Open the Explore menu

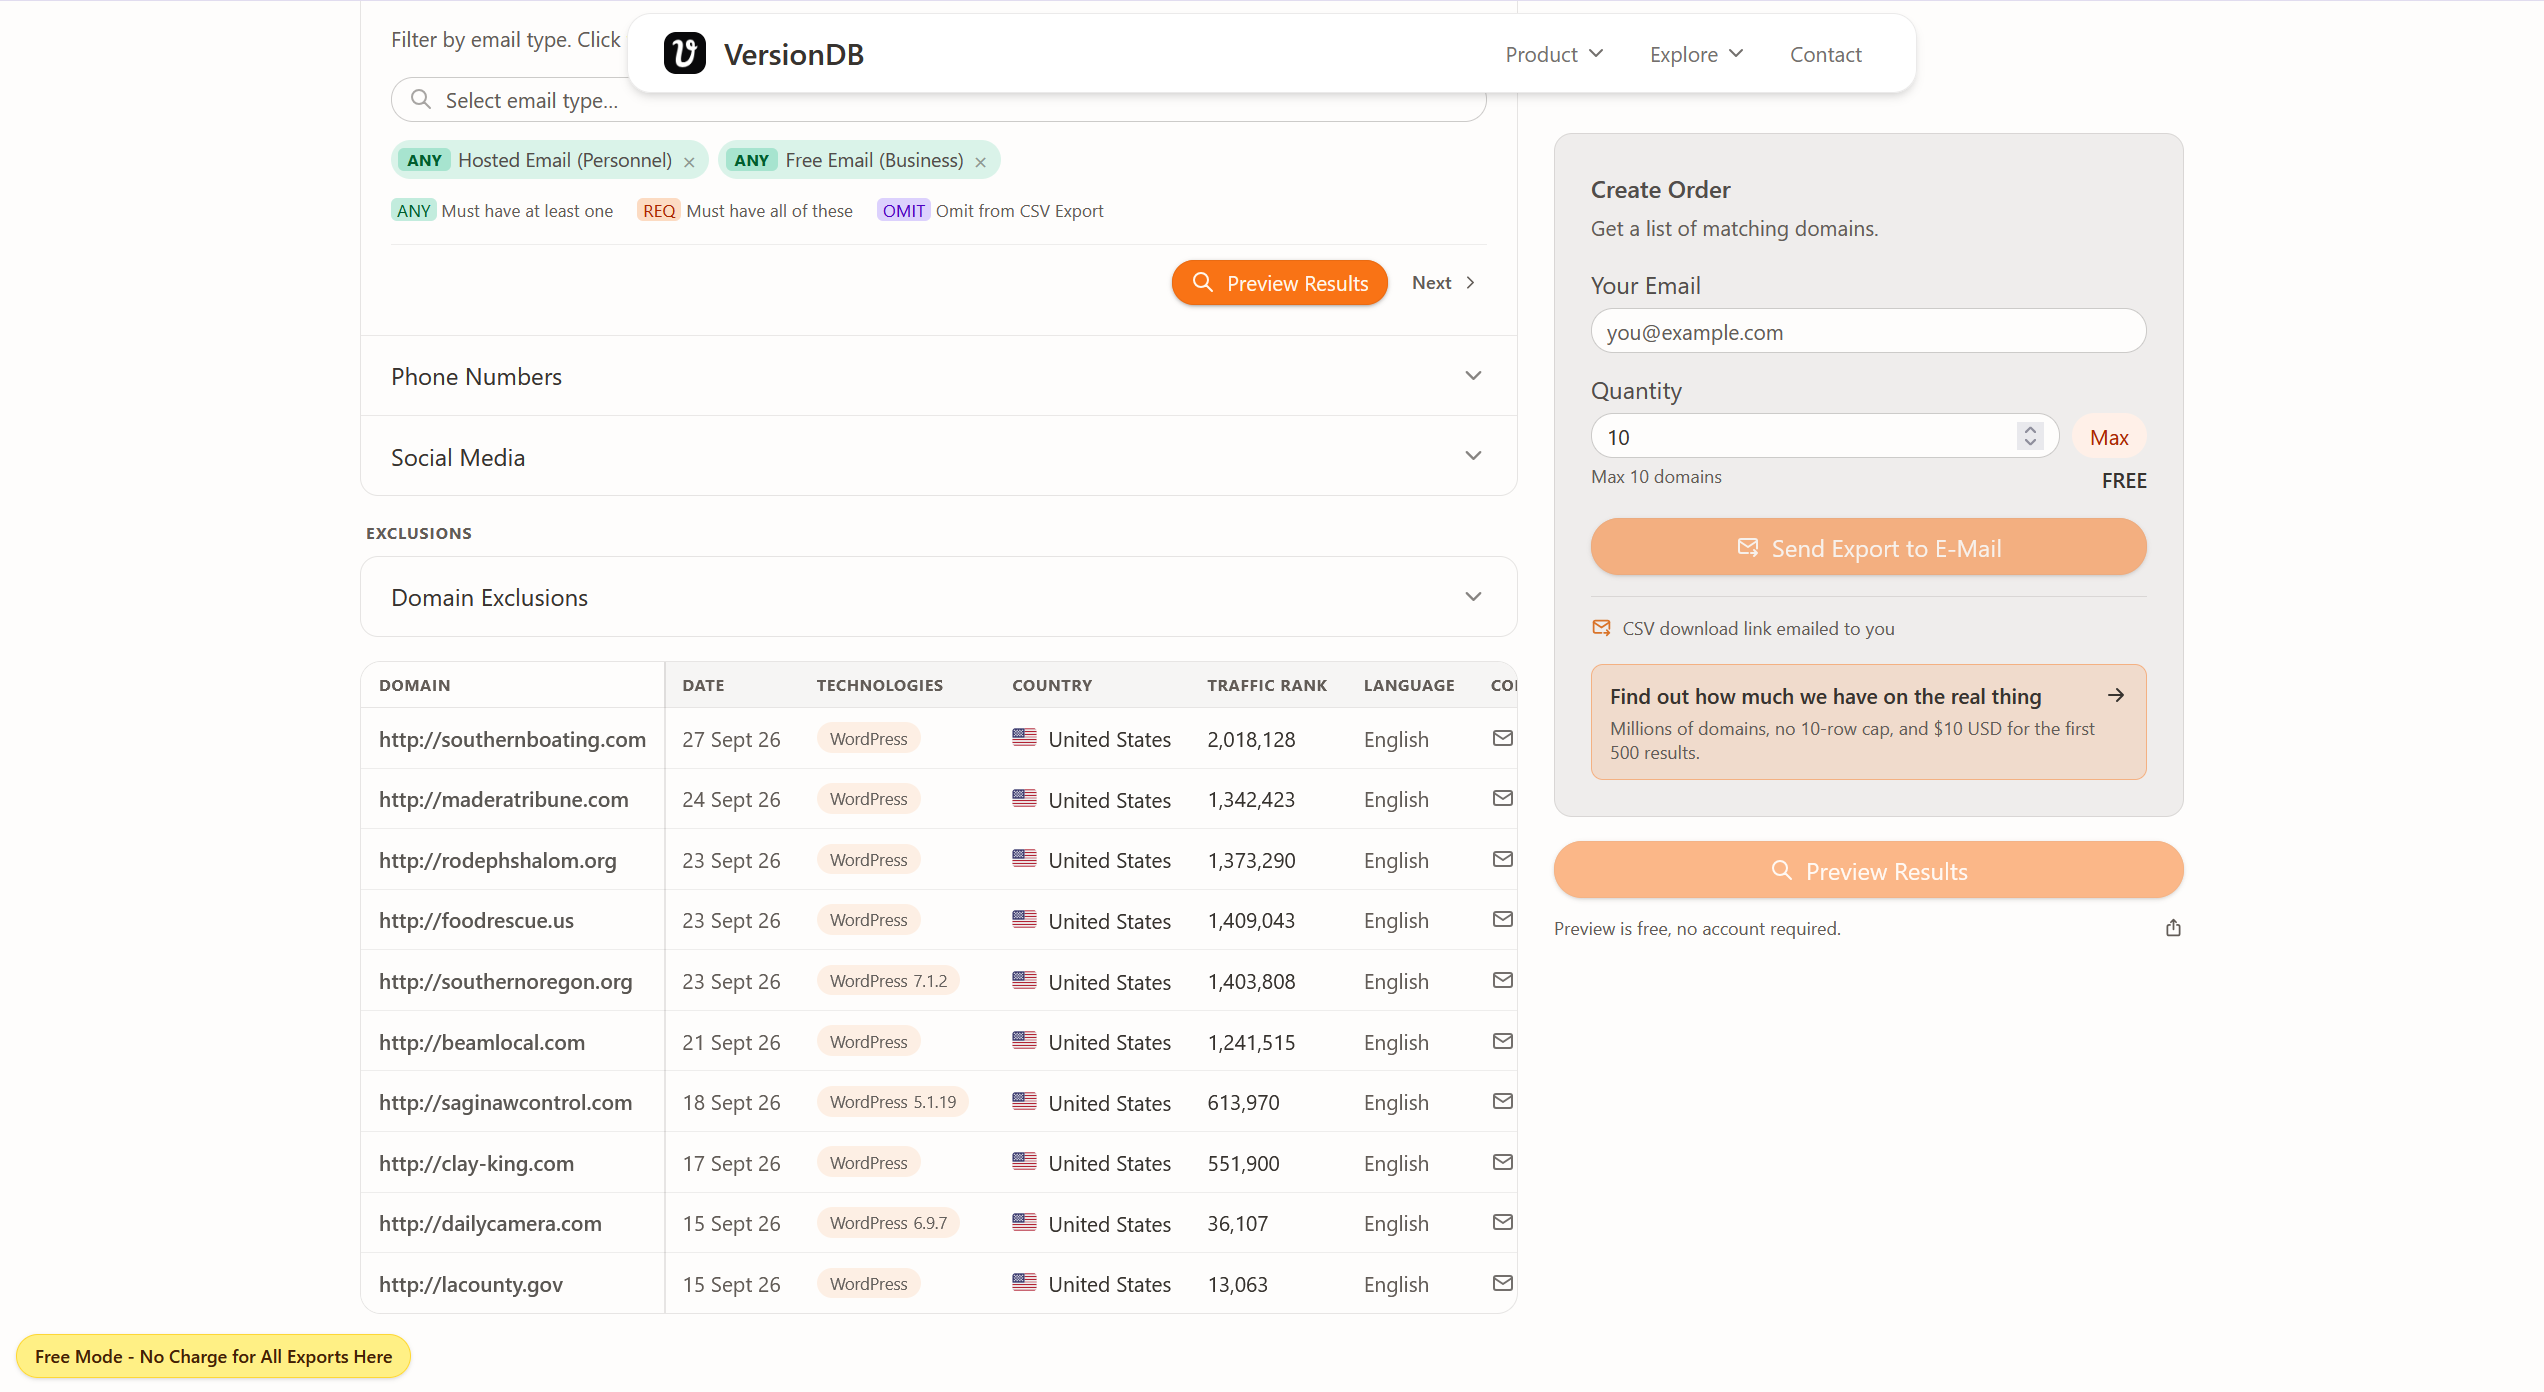[1696, 54]
